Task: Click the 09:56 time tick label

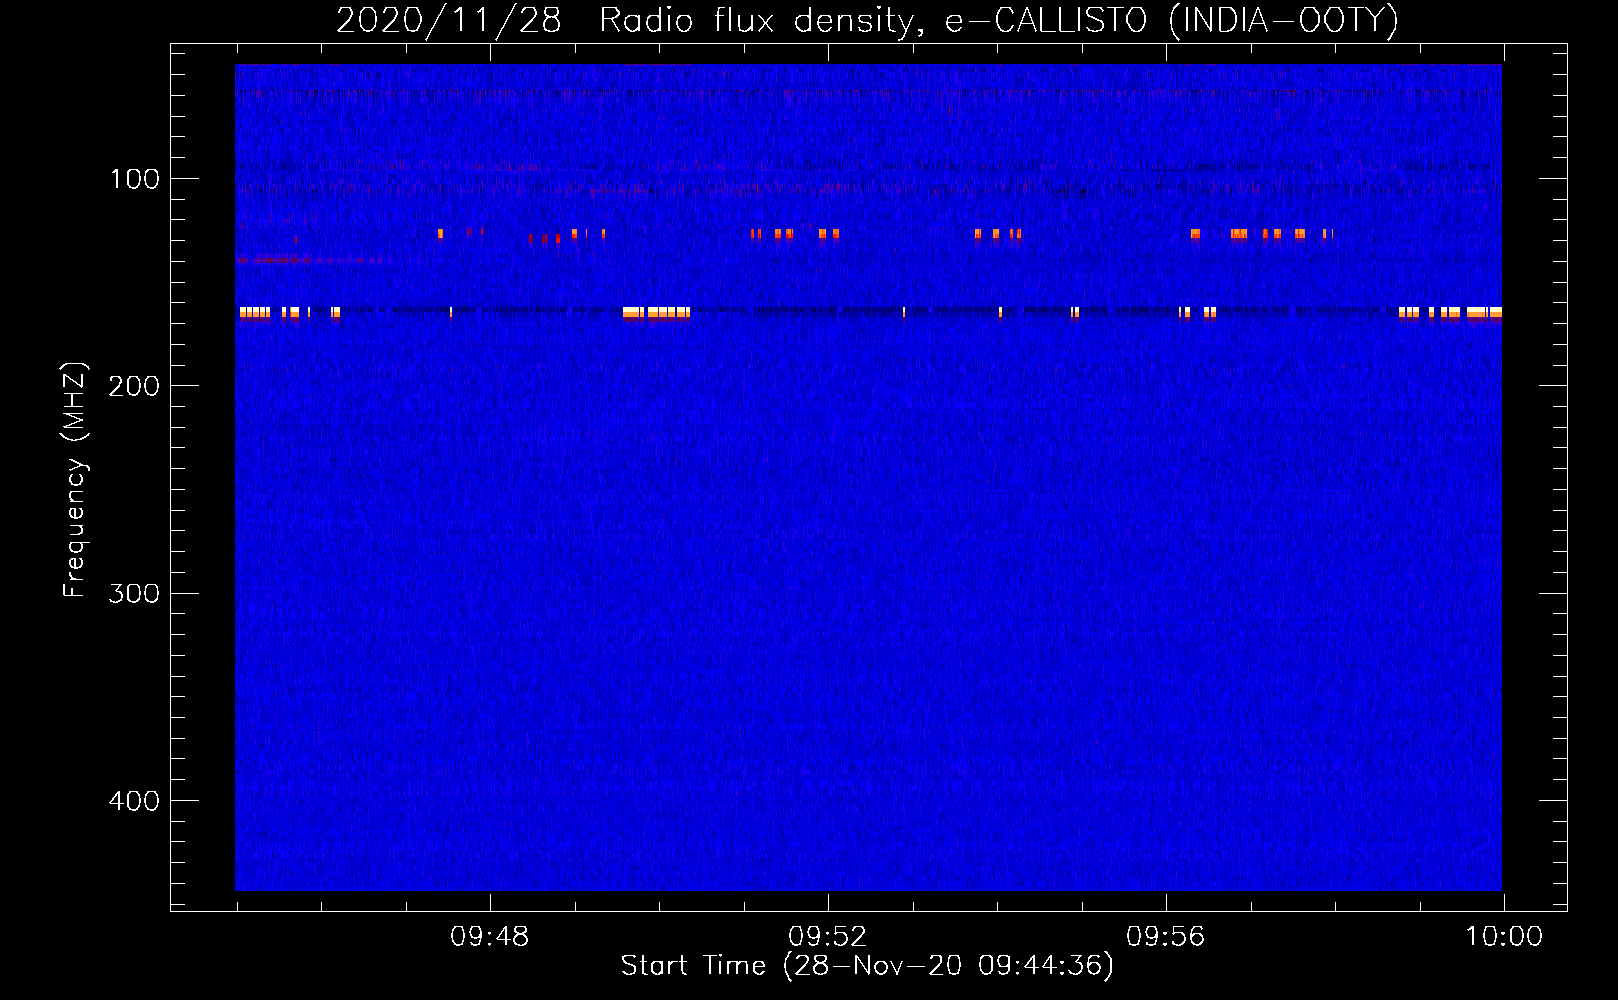Action: (x=1166, y=937)
